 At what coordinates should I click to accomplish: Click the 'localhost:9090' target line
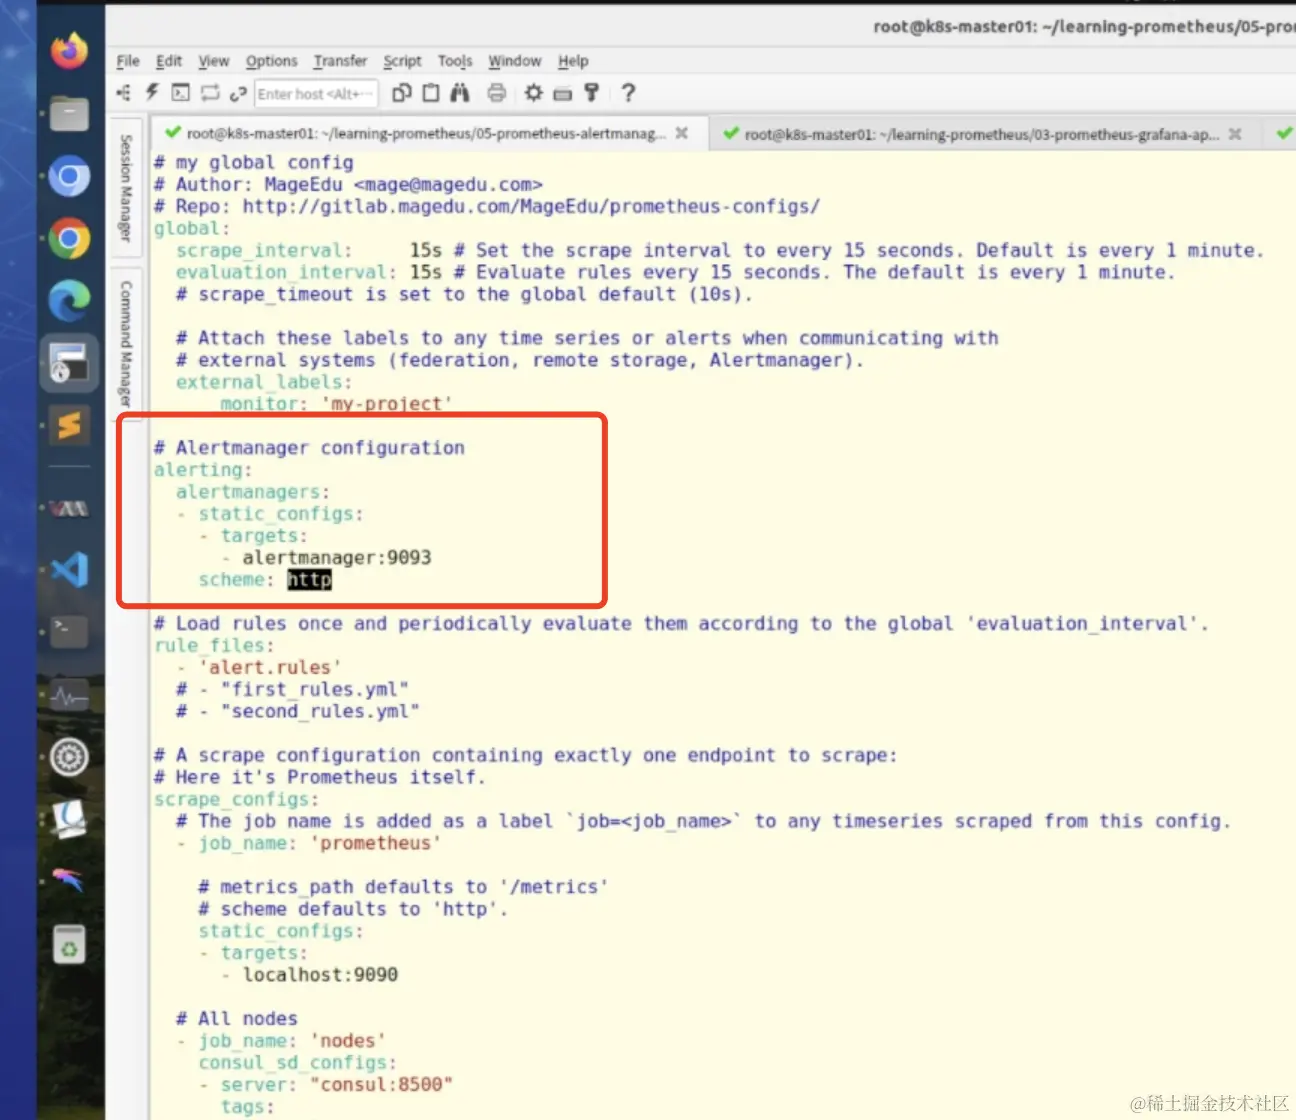tap(320, 975)
